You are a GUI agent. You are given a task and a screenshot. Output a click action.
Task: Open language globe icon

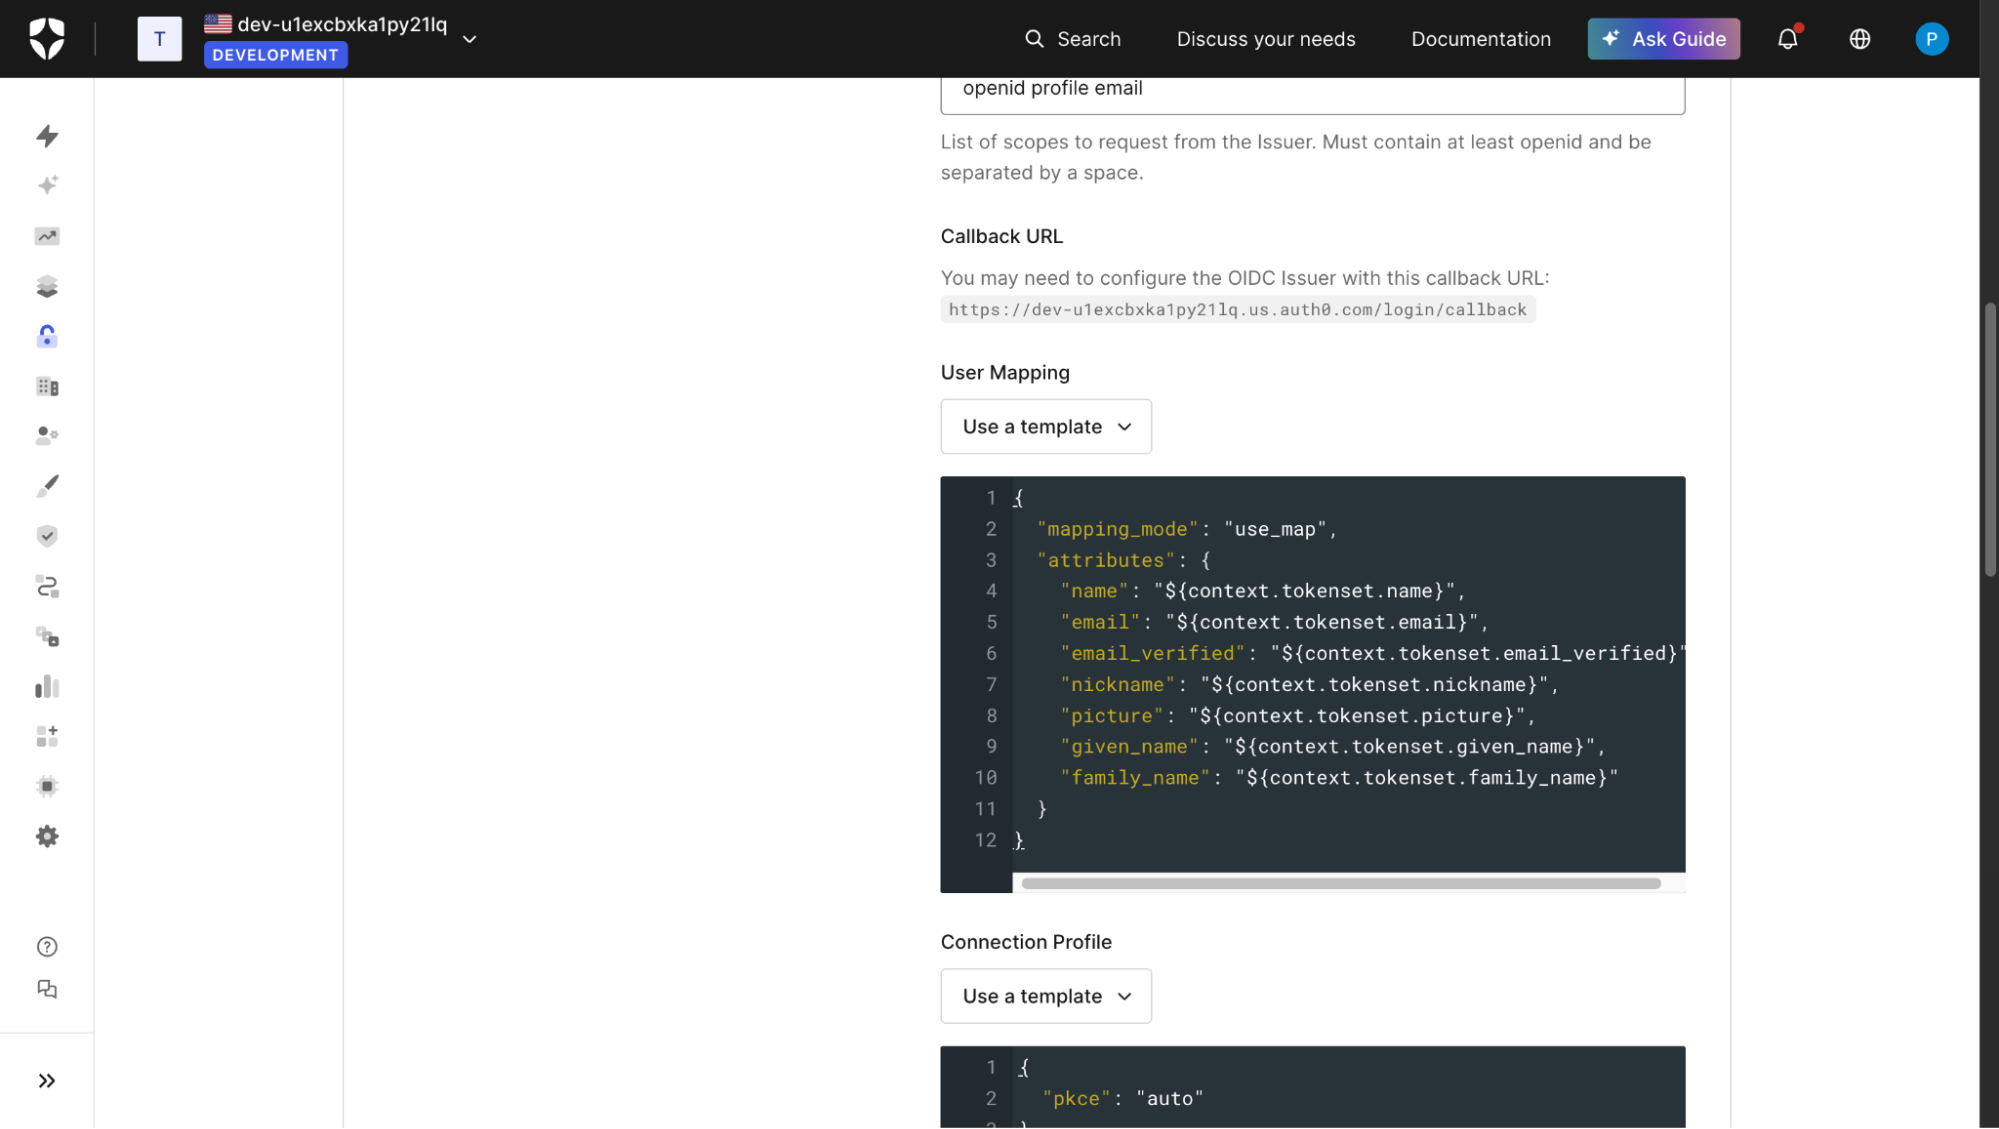(x=1859, y=39)
